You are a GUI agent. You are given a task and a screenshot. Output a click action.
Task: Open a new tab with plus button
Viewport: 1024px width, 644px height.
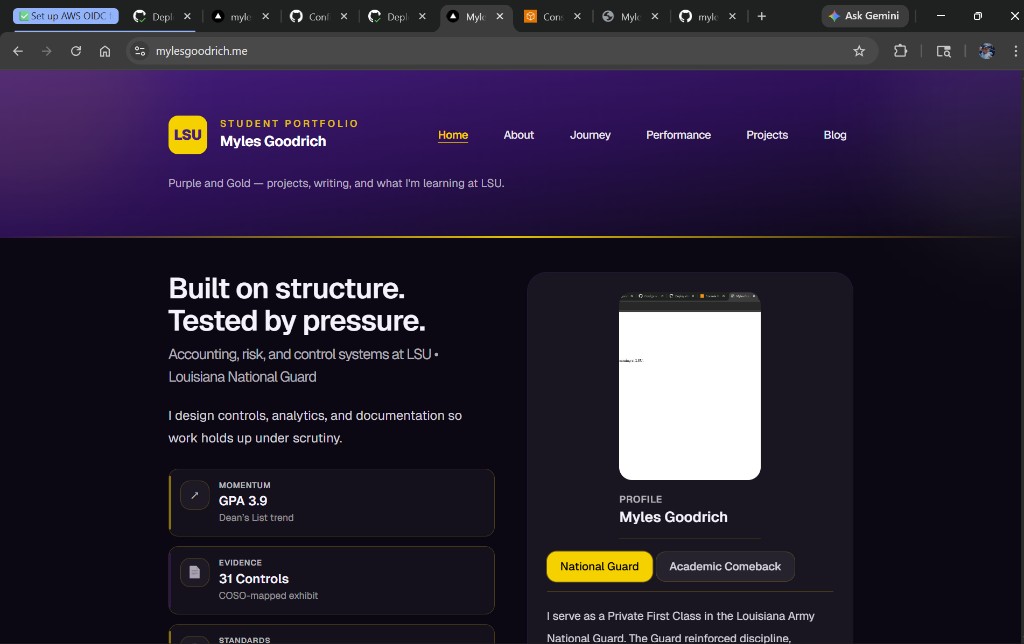point(762,16)
